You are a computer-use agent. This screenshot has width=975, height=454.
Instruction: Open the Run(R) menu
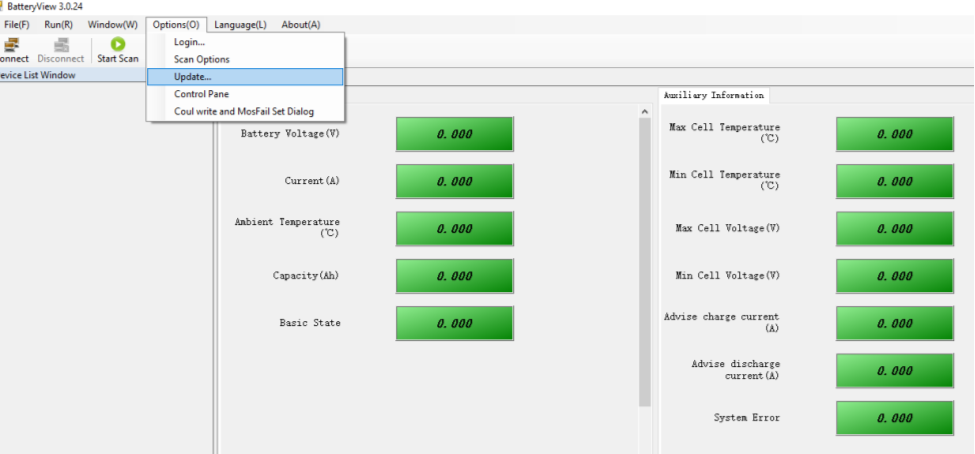58,24
